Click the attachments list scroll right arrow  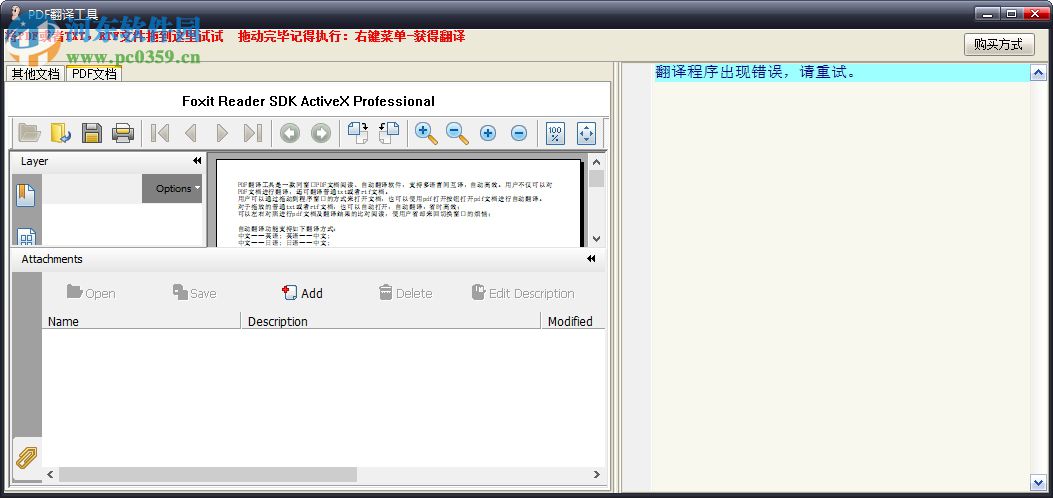coord(597,475)
